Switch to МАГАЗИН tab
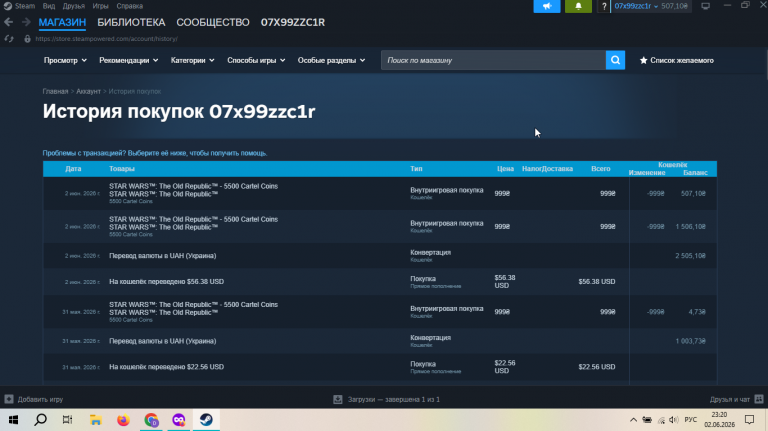This screenshot has width=768, height=431. (62, 23)
